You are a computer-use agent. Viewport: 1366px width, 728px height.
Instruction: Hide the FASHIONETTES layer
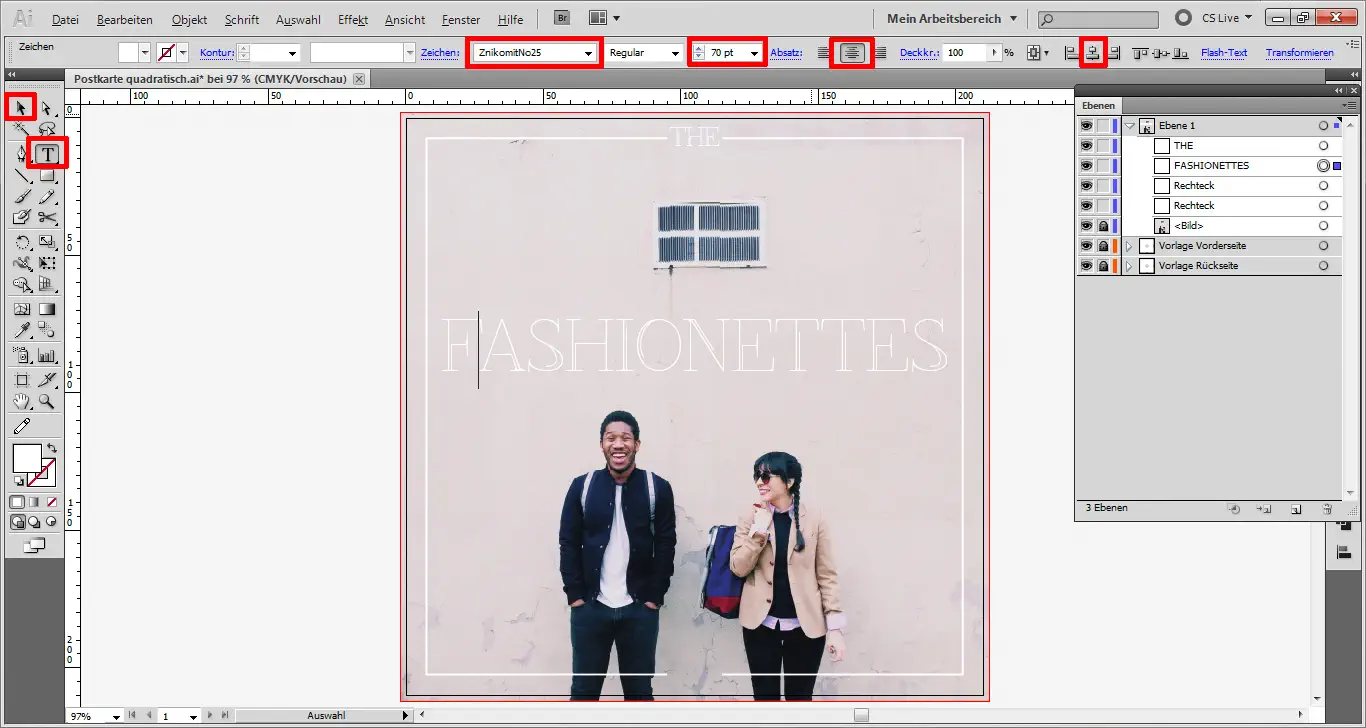click(1086, 165)
